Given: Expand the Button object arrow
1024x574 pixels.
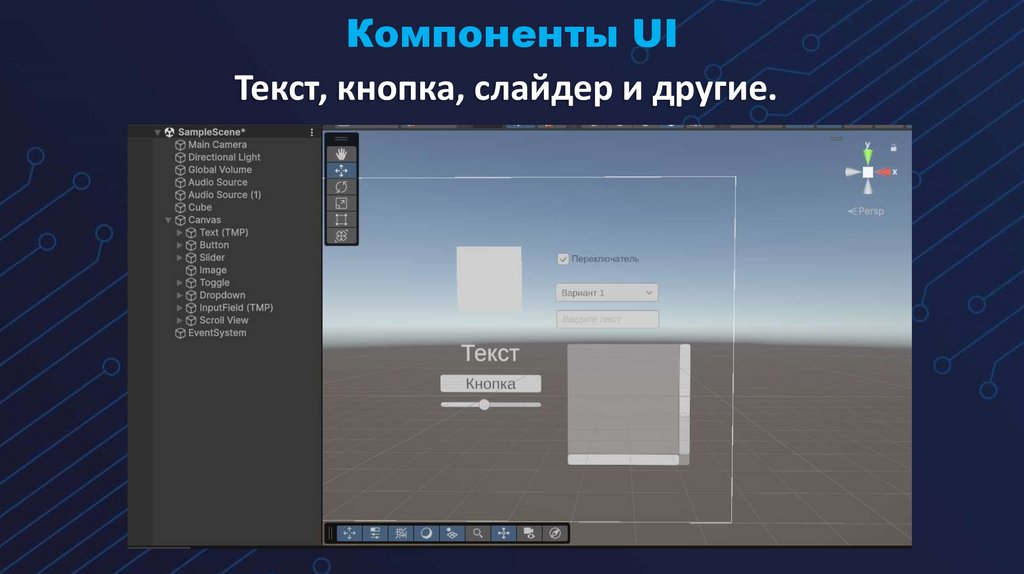Looking at the screenshot, I should (x=180, y=245).
